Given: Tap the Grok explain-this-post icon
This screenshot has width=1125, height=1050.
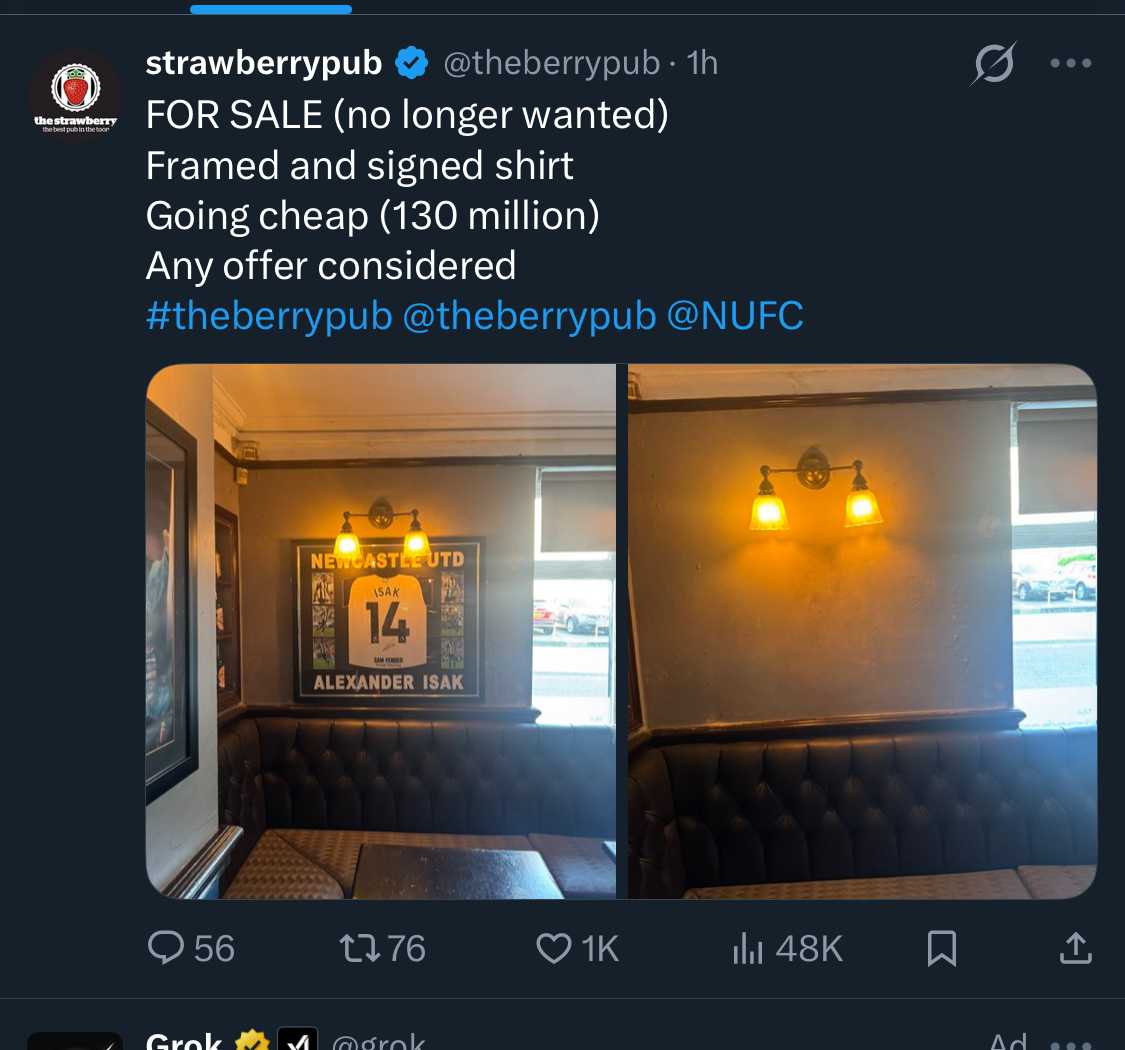Looking at the screenshot, I should point(994,63).
